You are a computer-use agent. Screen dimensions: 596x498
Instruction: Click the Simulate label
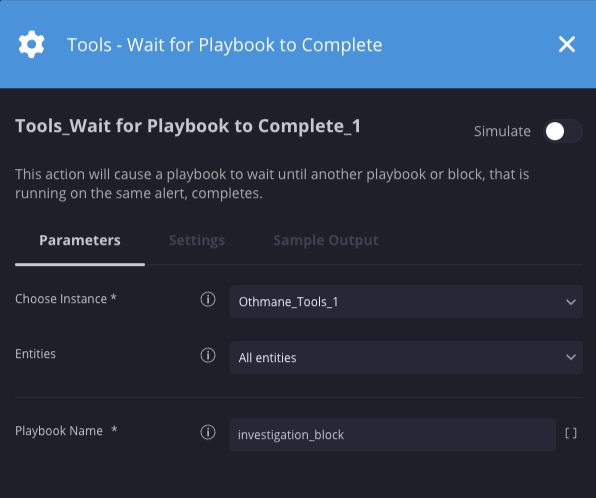pos(502,132)
